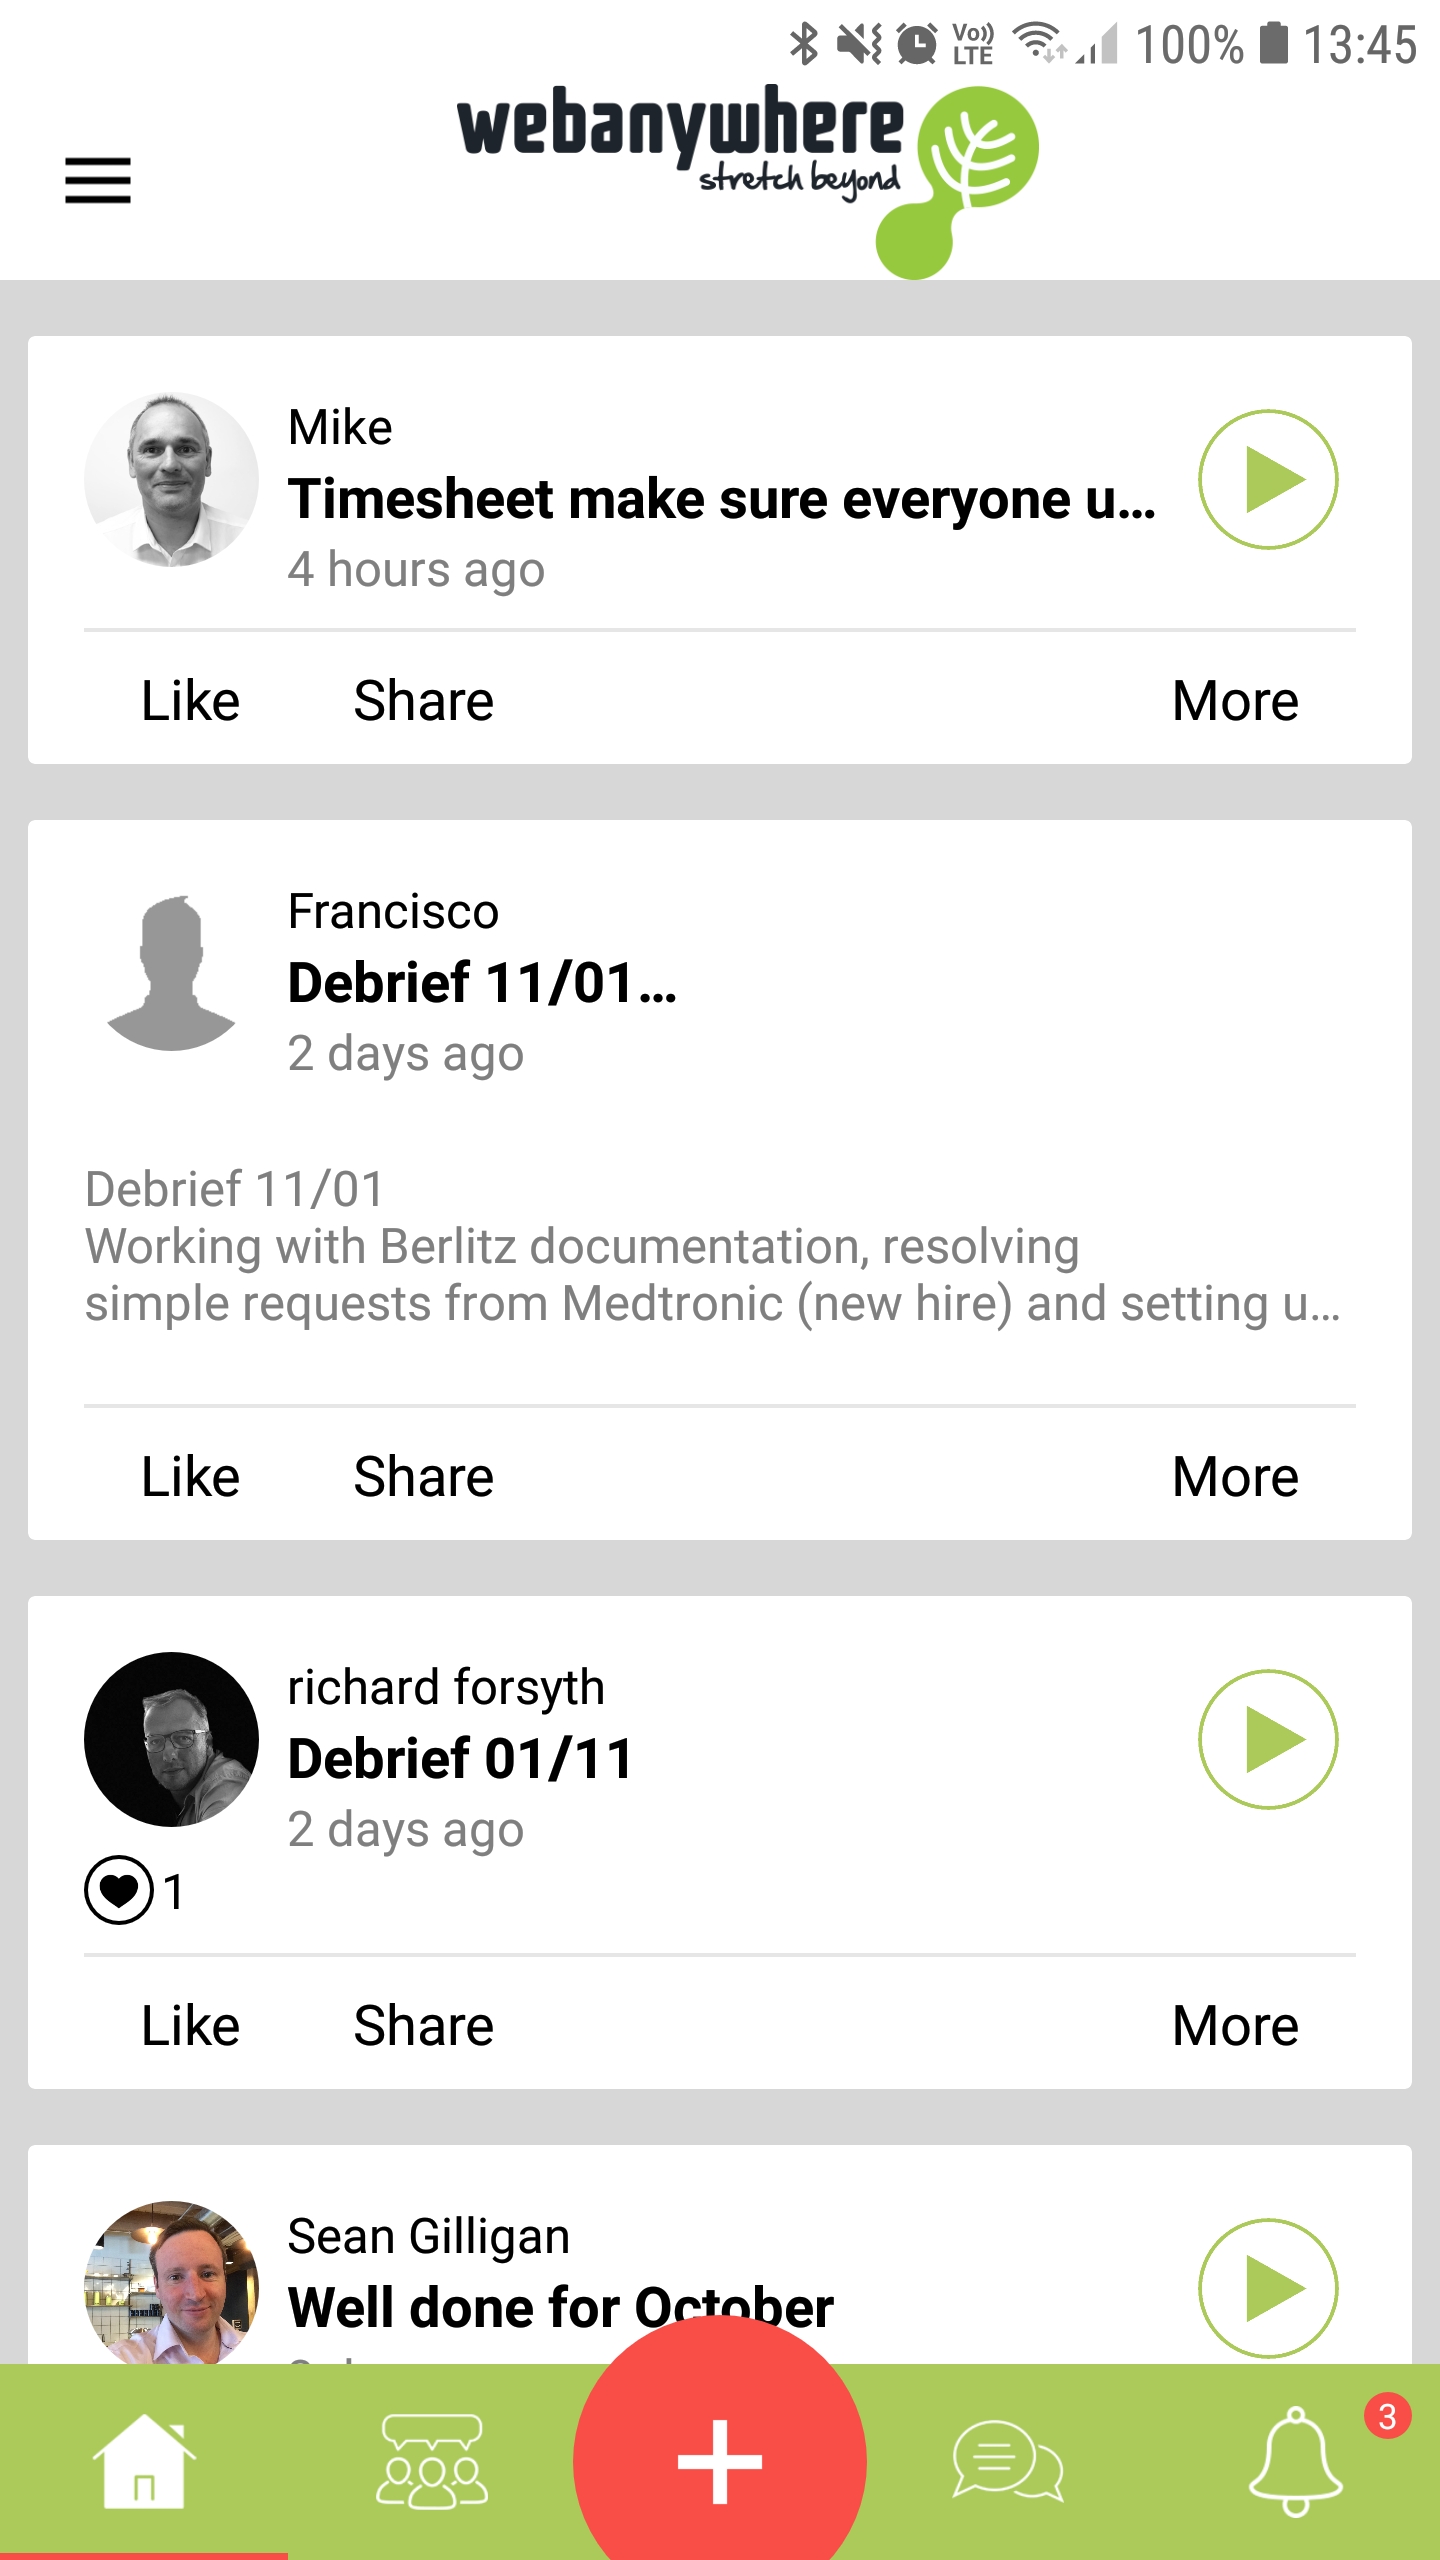This screenshot has height=2560, width=1440.
Task: Go to the Home tab
Action: coord(144,2460)
